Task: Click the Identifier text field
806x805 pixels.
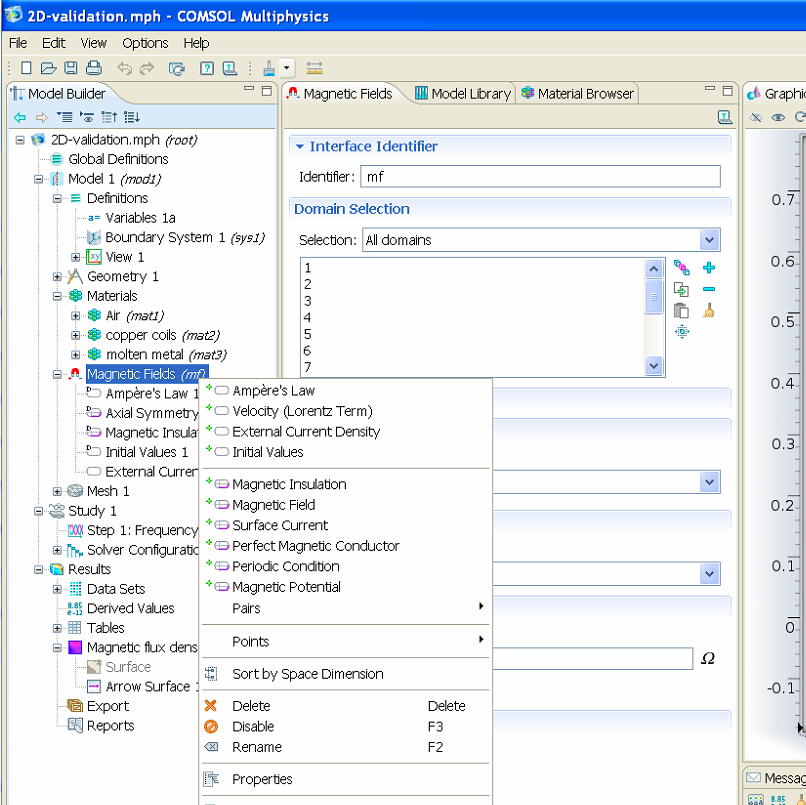Action: coord(540,177)
